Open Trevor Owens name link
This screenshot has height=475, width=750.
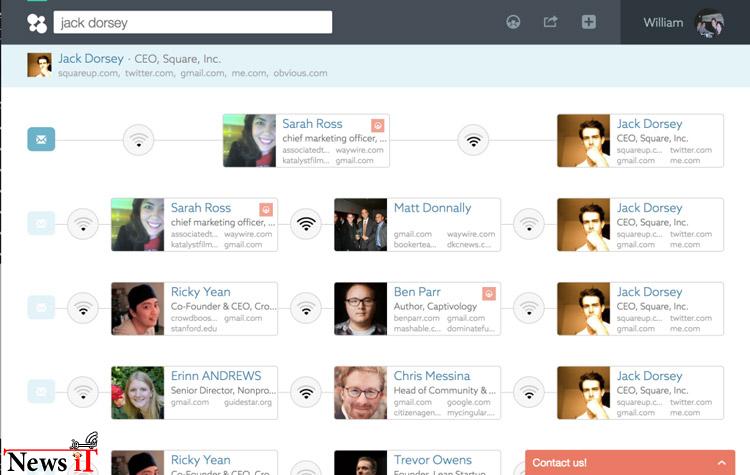pyautogui.click(x=433, y=460)
